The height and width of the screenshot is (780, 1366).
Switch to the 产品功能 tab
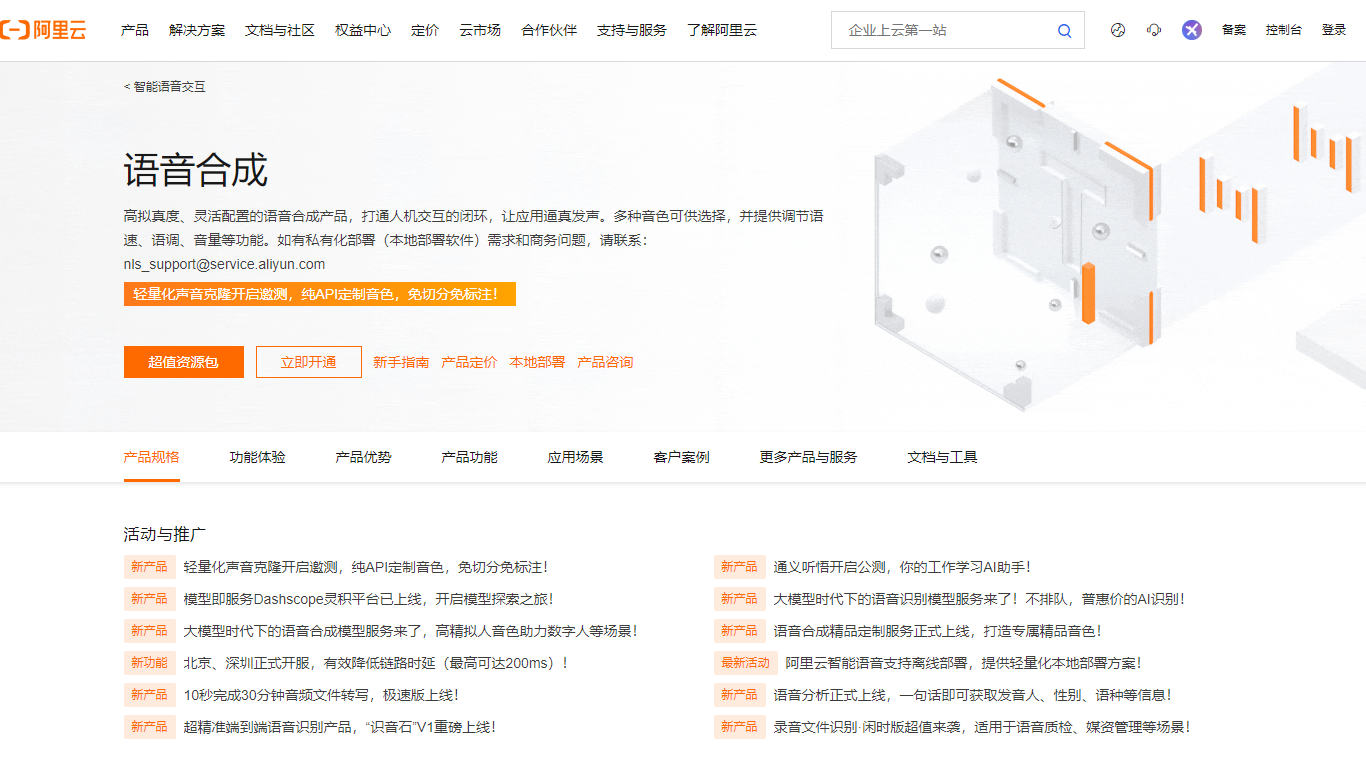470,457
